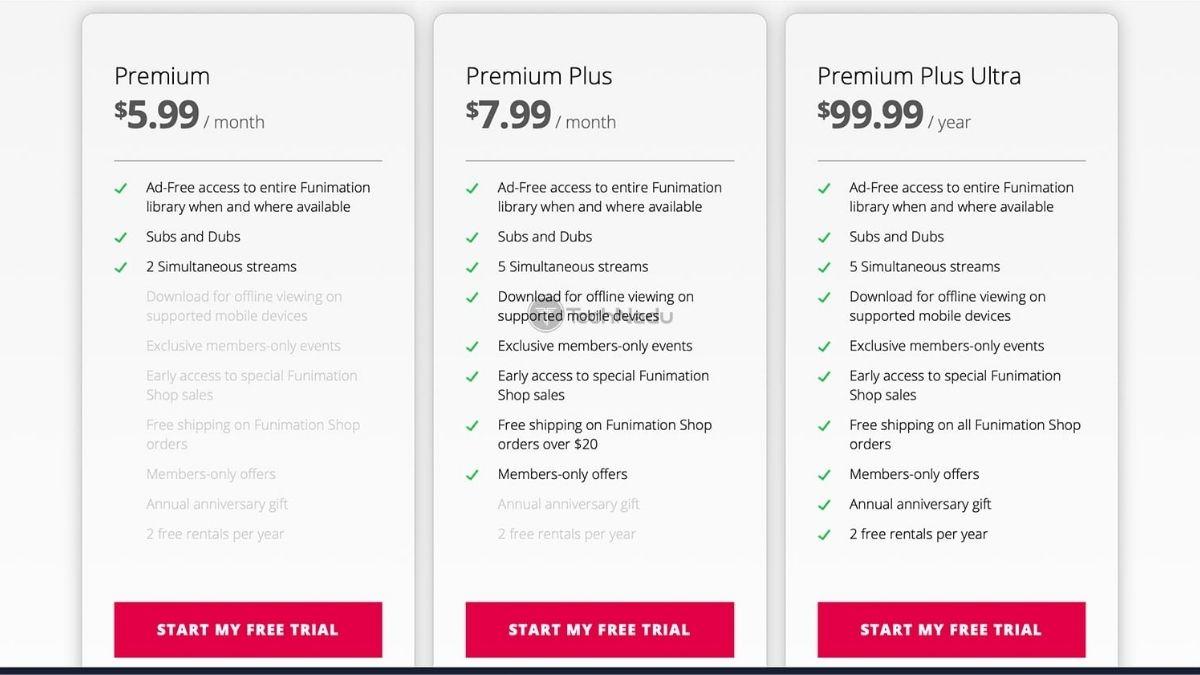1200x675 pixels.
Task: Click Premium Plus Exclusive members-only events checkmark
Action: [472, 347]
